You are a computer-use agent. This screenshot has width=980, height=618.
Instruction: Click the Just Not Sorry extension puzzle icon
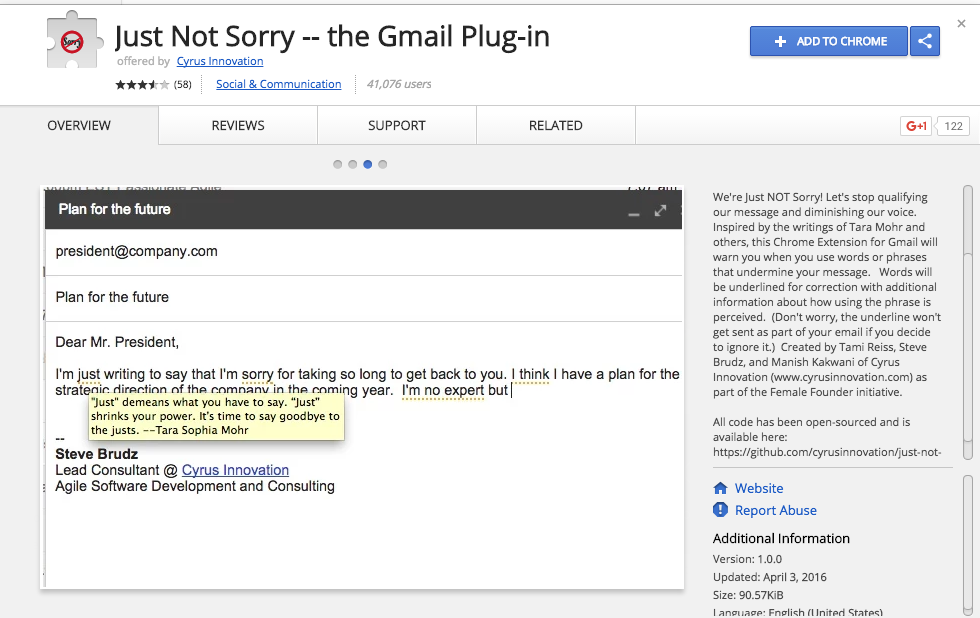tap(74, 41)
